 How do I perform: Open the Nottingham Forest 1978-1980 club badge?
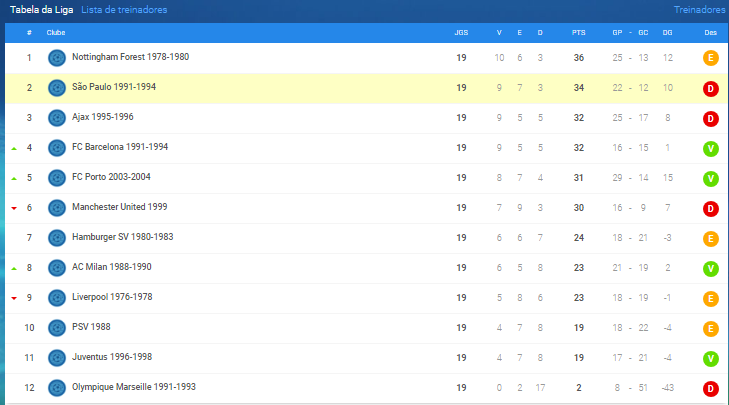coord(57,58)
